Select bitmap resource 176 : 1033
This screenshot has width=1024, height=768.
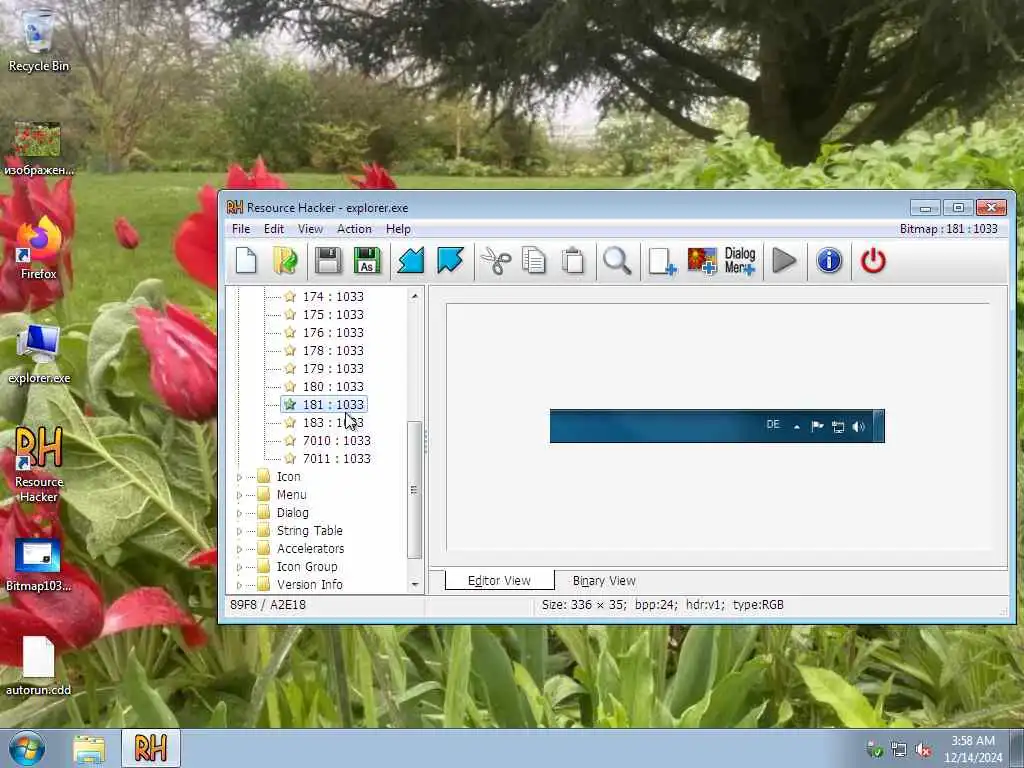pos(333,332)
